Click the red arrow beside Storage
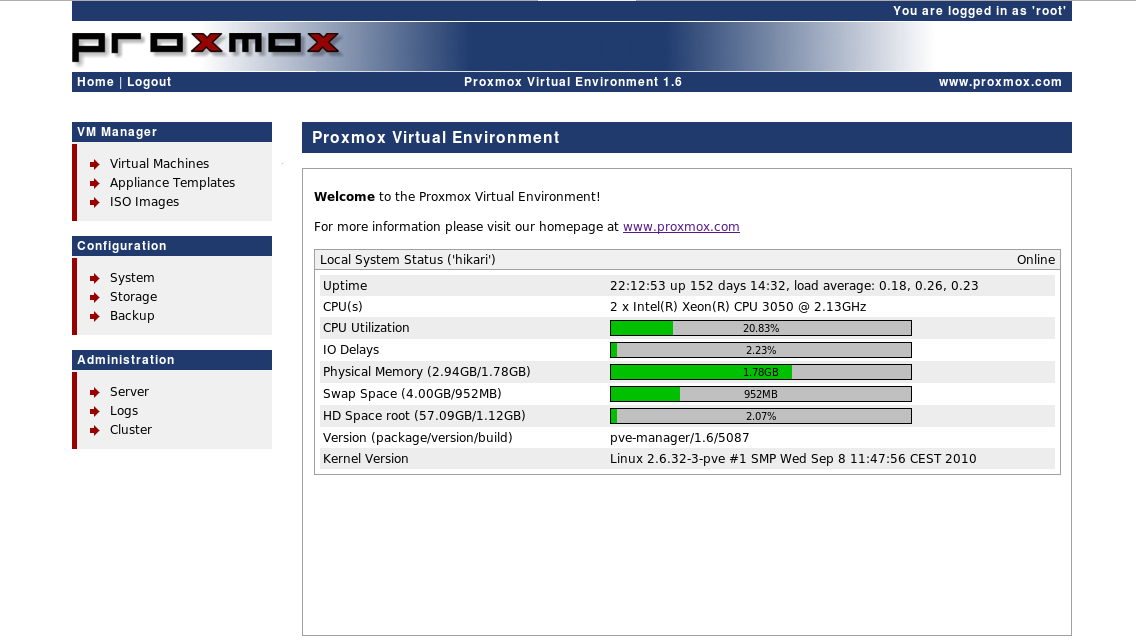This screenshot has height=642, width=1136. click(94, 297)
